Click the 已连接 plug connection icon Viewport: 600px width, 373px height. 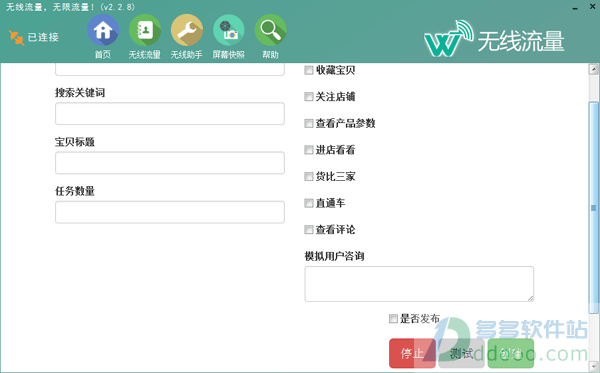coord(16,37)
